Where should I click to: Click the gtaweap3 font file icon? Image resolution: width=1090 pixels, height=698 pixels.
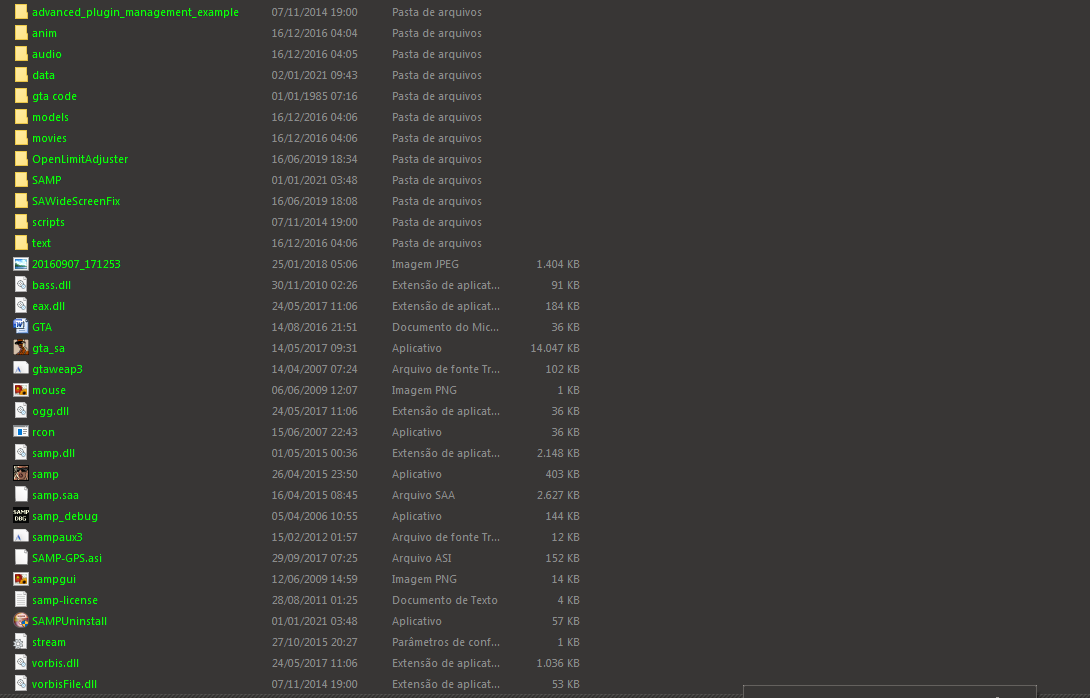tap(21, 368)
